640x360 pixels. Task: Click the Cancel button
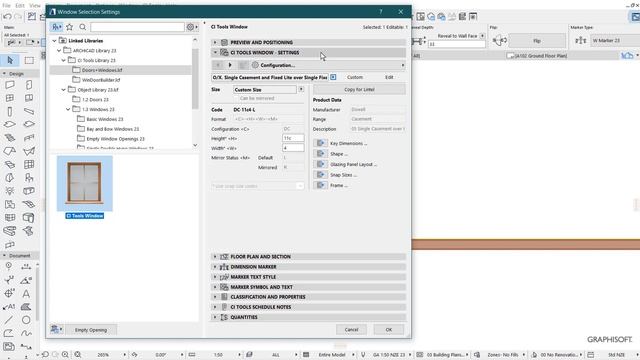pyautogui.click(x=351, y=329)
